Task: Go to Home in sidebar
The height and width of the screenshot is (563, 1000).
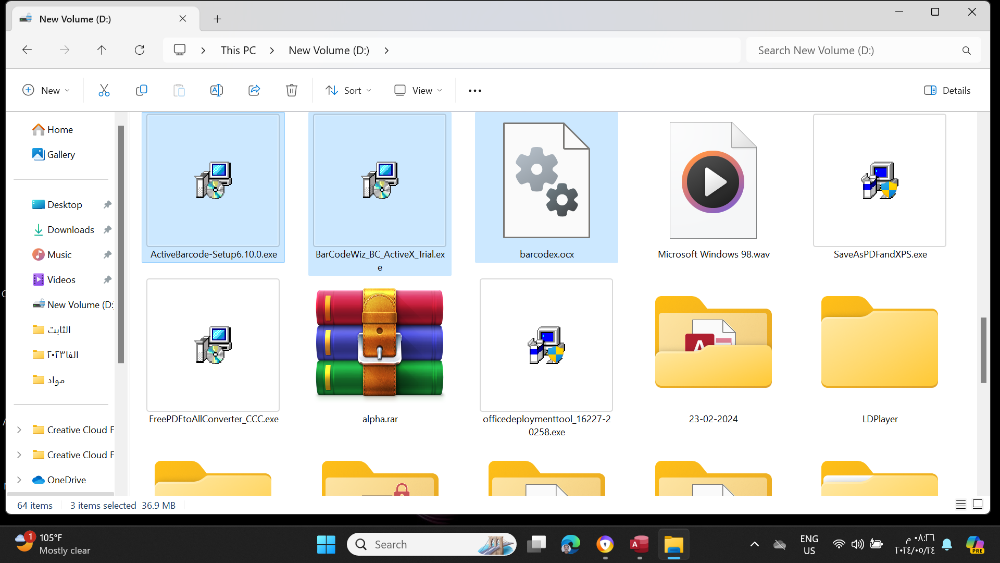Action: (x=52, y=129)
